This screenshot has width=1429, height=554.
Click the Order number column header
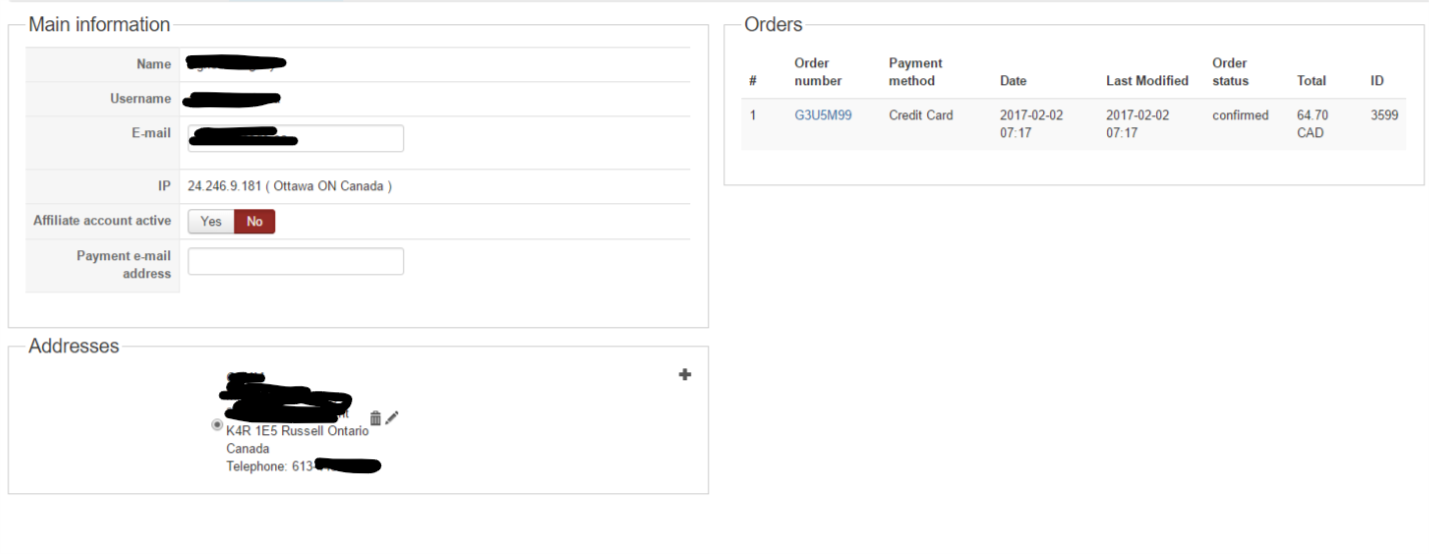click(x=818, y=72)
